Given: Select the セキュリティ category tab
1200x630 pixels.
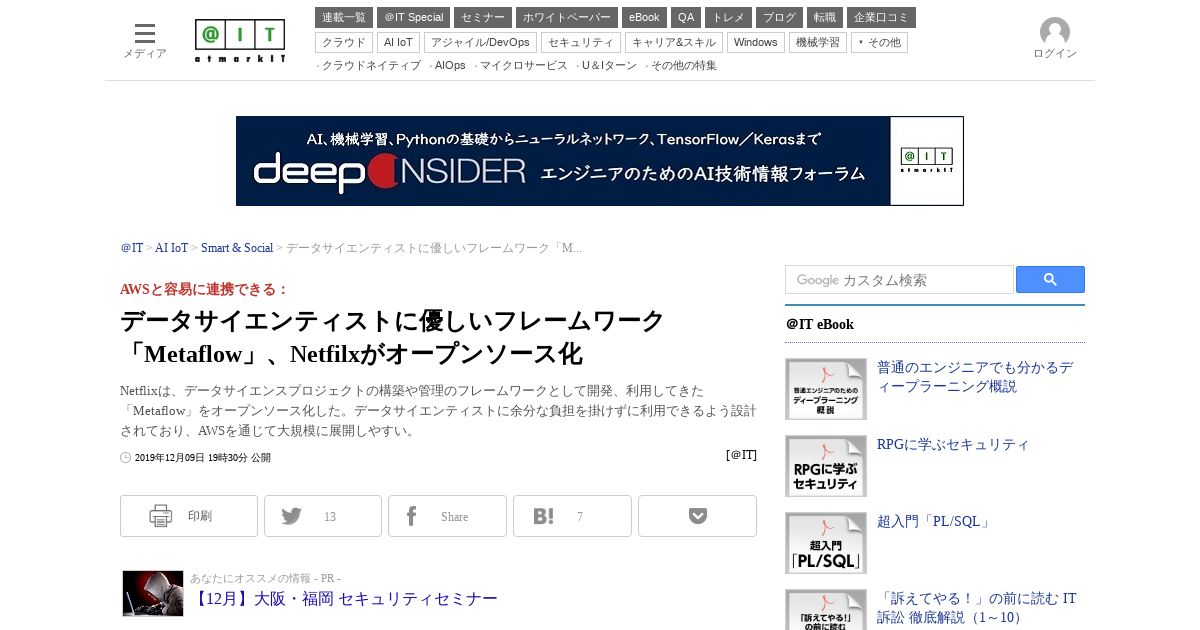Looking at the screenshot, I should coord(581,42).
